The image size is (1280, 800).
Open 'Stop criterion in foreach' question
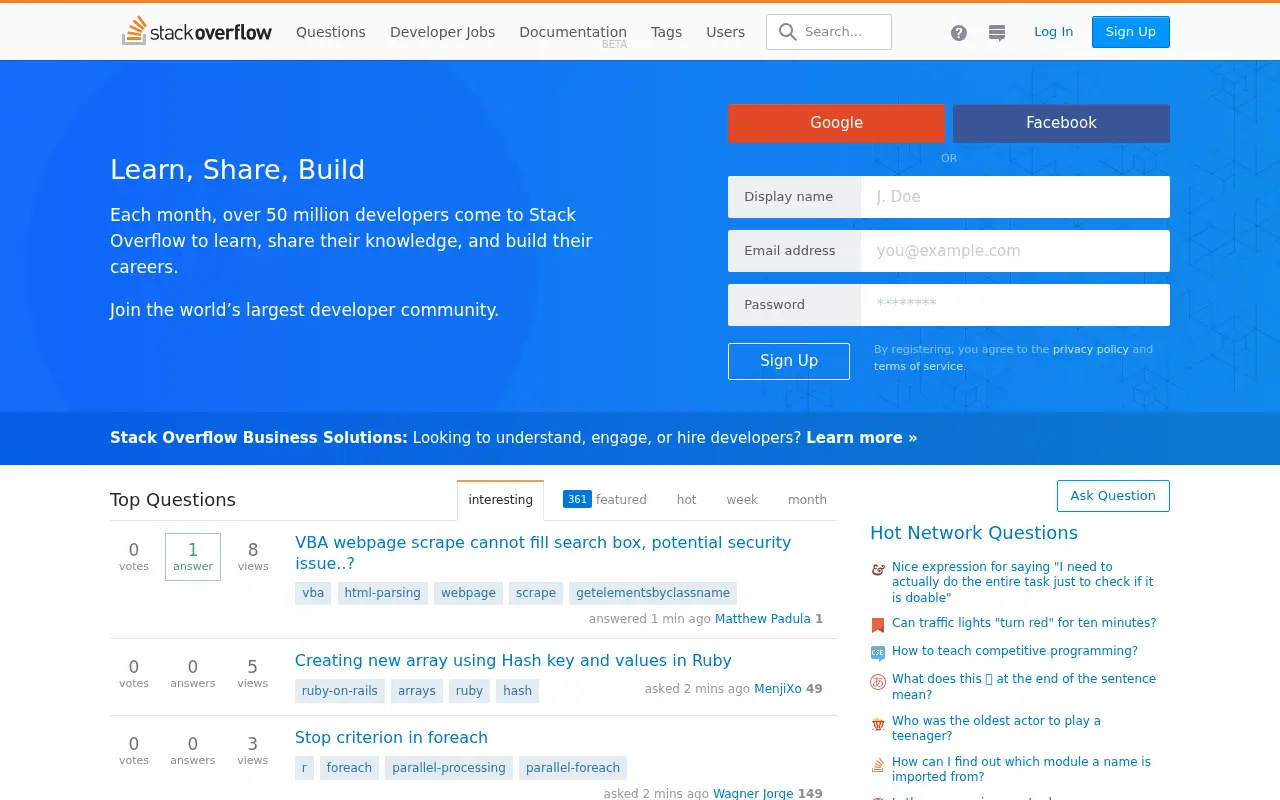(x=391, y=738)
